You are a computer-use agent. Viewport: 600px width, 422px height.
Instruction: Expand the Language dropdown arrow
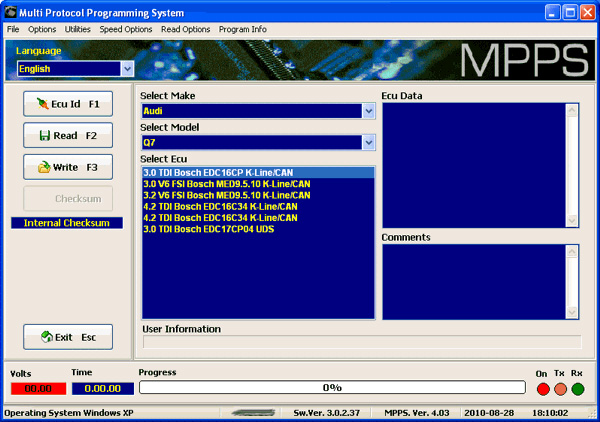pos(127,69)
